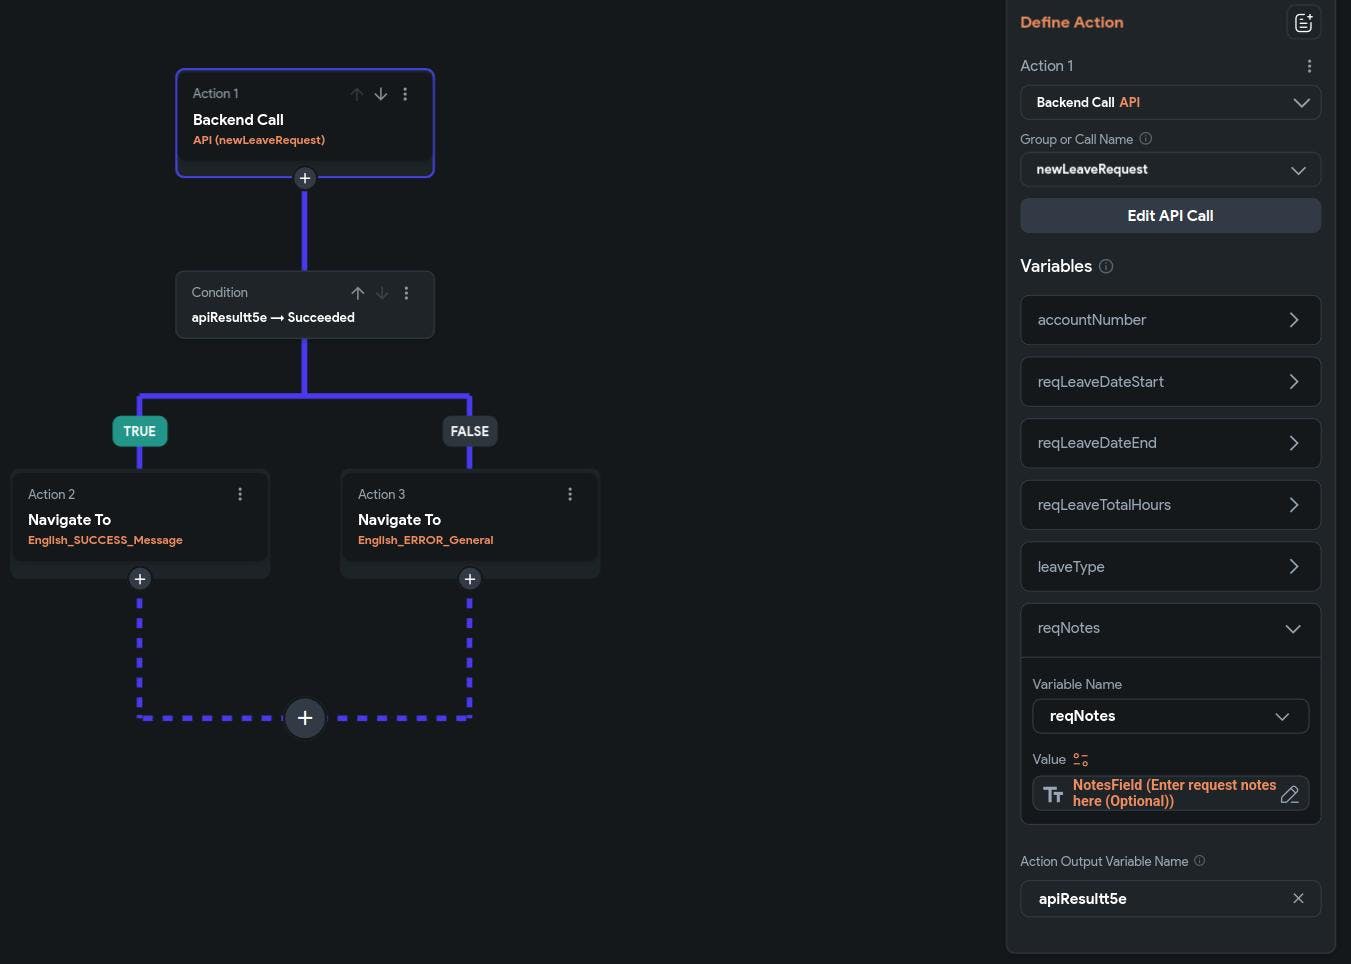Collapse the reqNotes variable section
Screen dimensions: 1351x964
pyautogui.click(x=1292, y=629)
